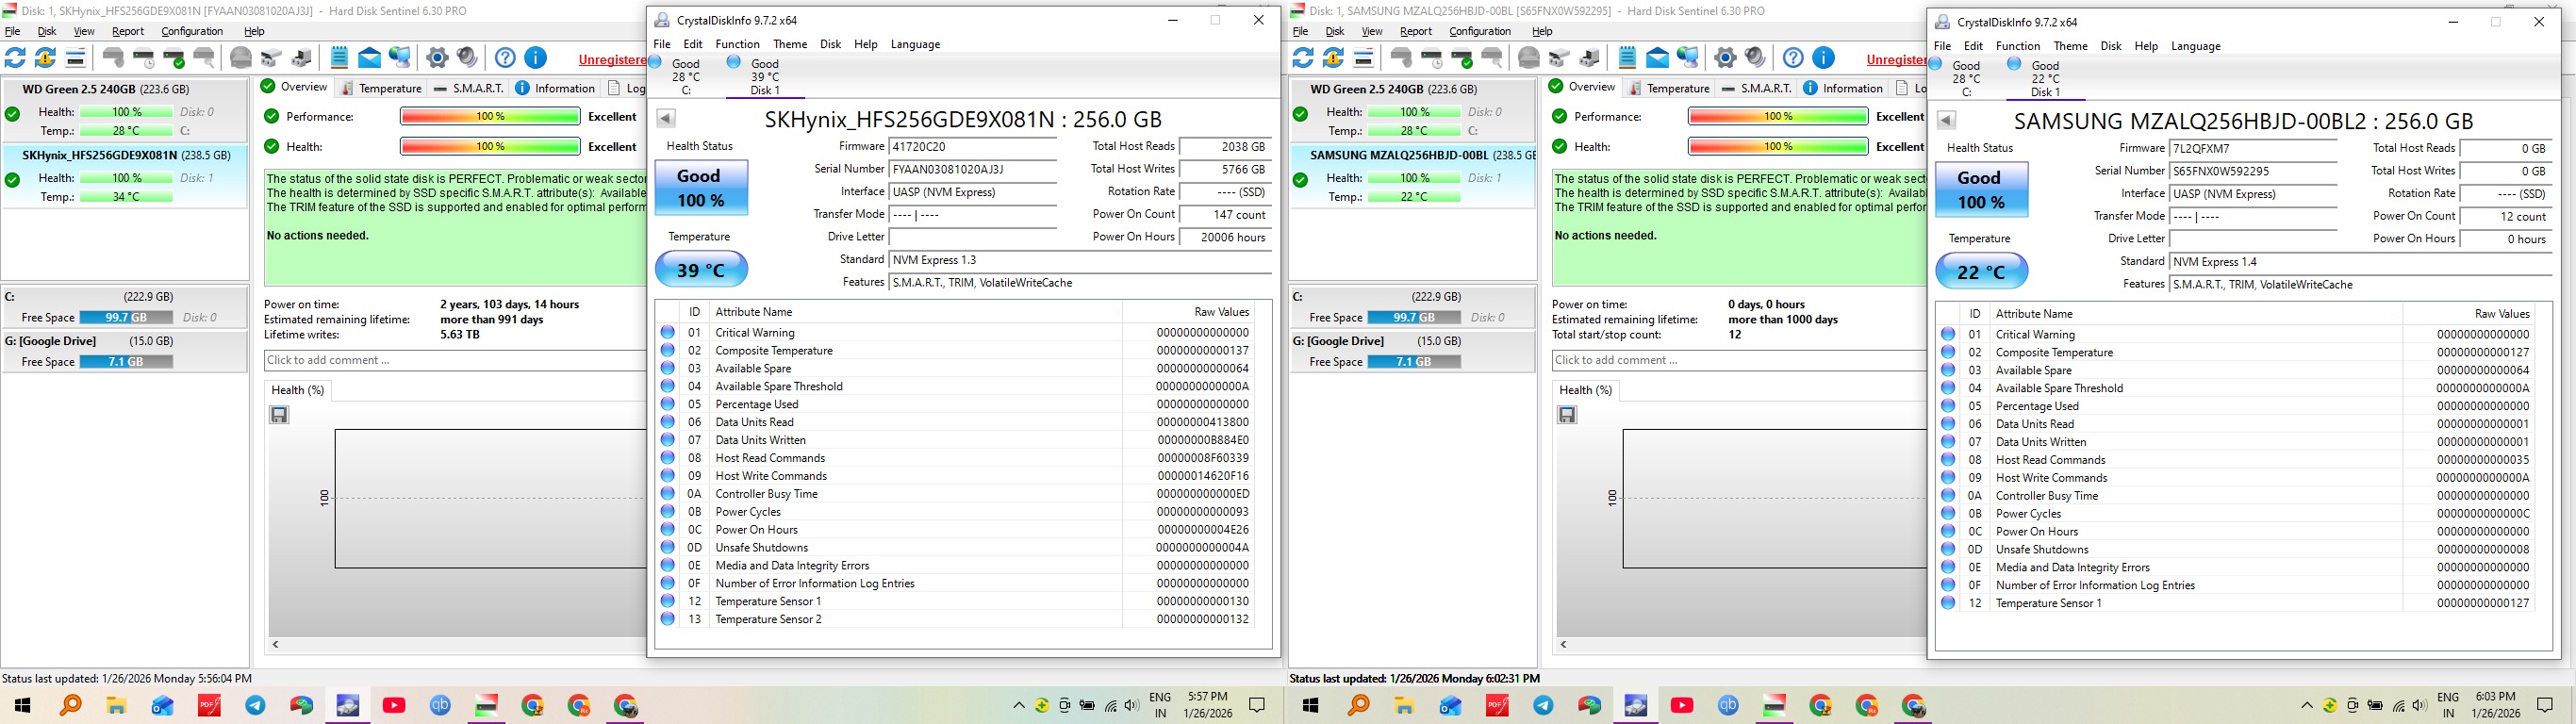2576x724 pixels.
Task: Click the refresh icon in SKHynix Hard Disk Sentinel toolbar
Action: point(16,58)
